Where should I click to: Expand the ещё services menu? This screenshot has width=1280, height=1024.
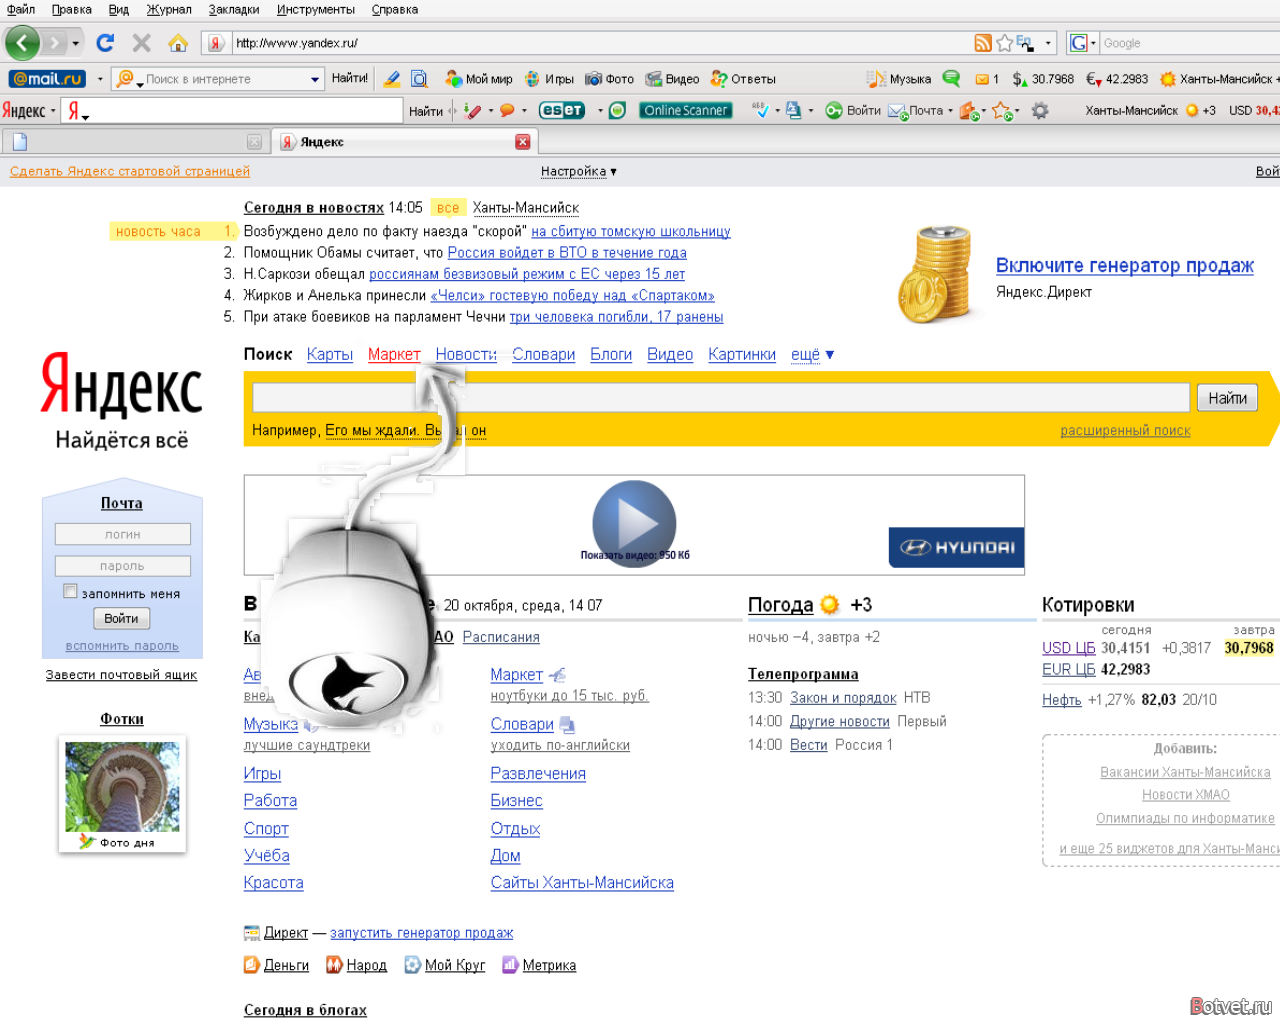812,354
